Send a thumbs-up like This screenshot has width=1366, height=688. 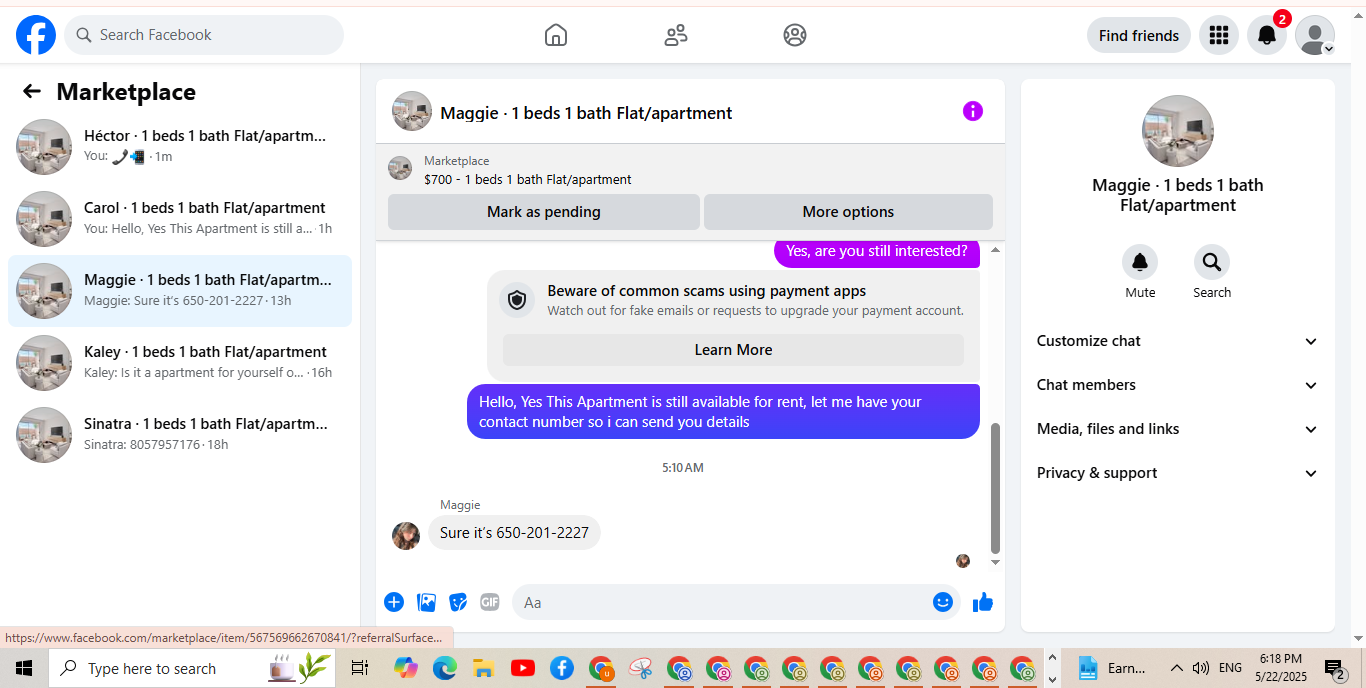[983, 602]
